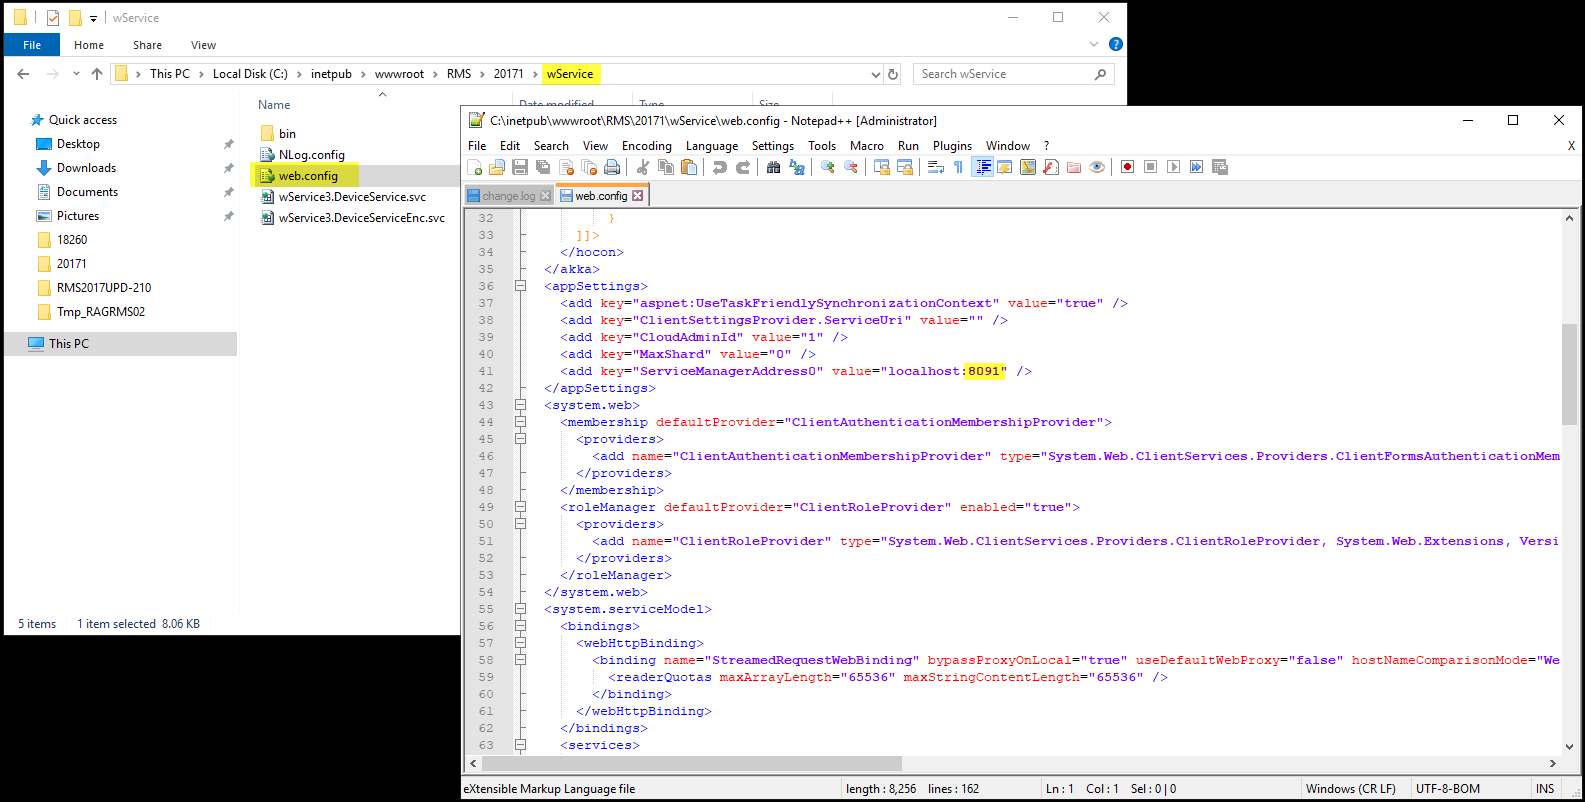1585x802 pixels.
Task: Open the Explorer Share ribbon tab
Action: click(x=147, y=45)
